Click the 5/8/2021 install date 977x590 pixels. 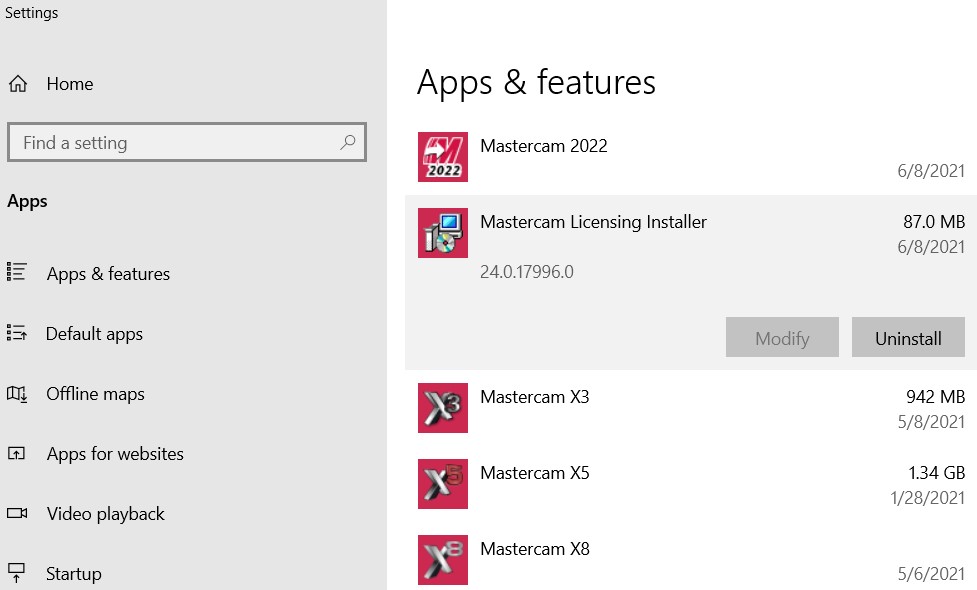[x=932, y=422]
